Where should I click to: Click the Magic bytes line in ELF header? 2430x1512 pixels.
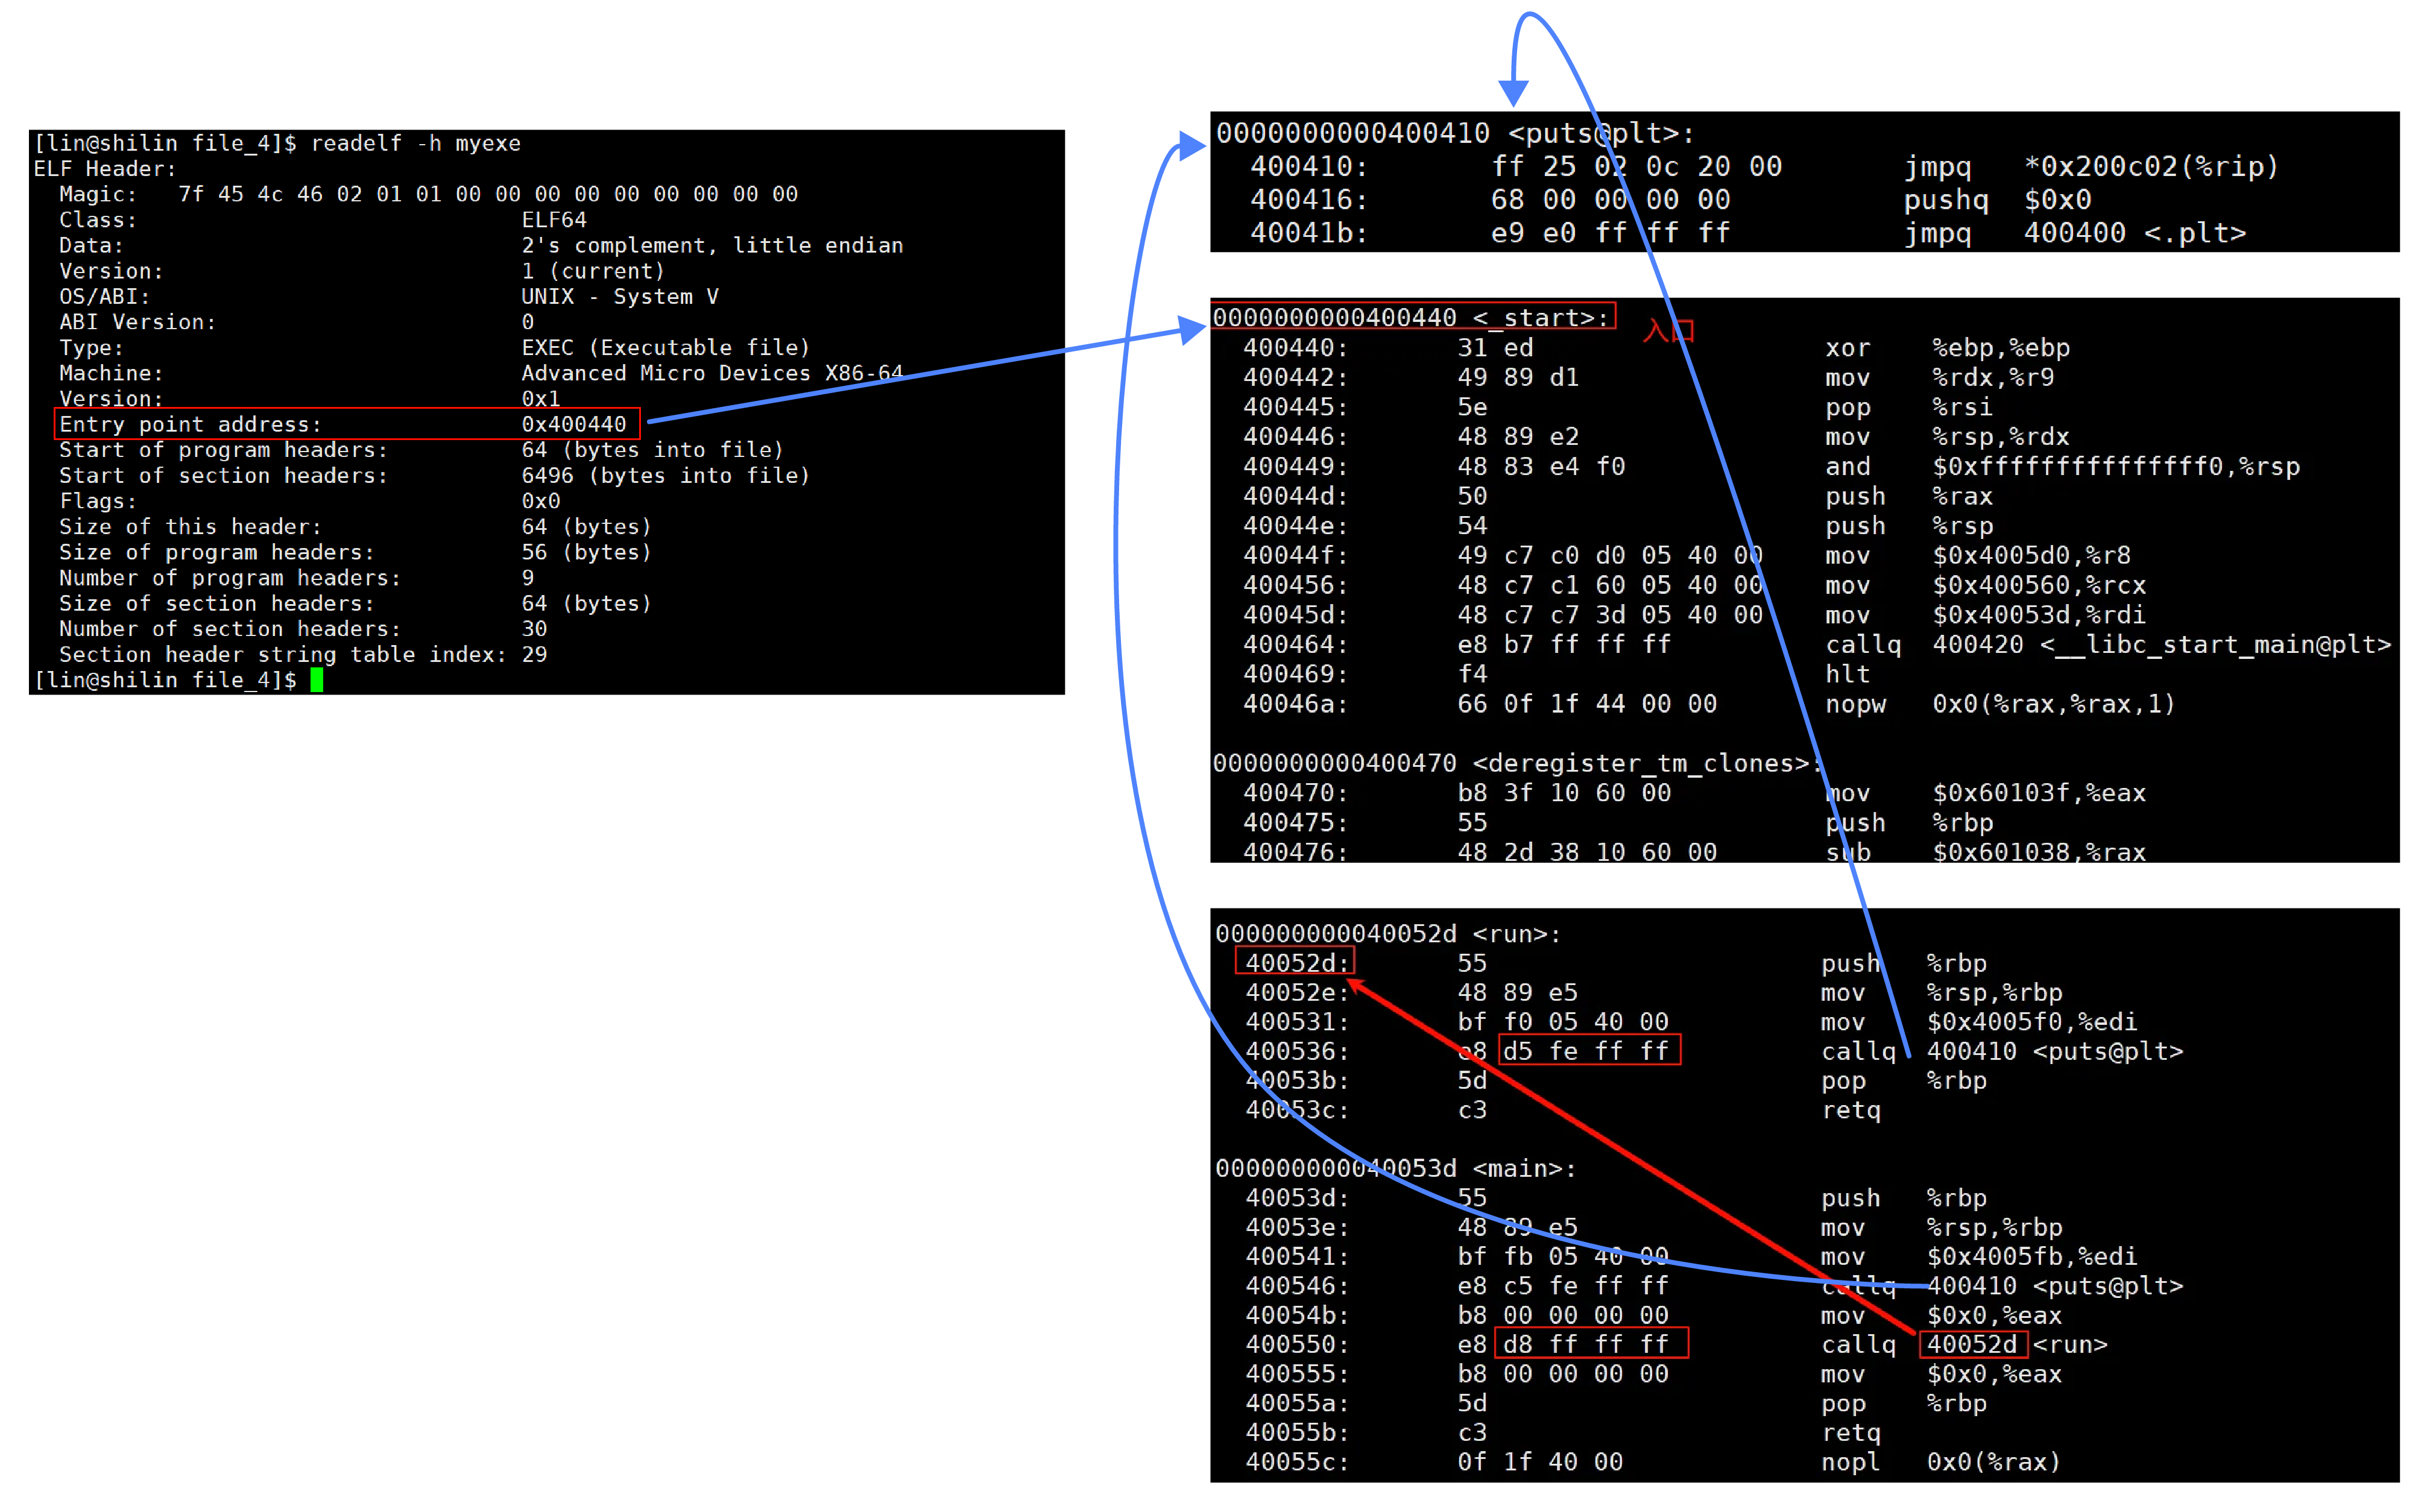[428, 194]
